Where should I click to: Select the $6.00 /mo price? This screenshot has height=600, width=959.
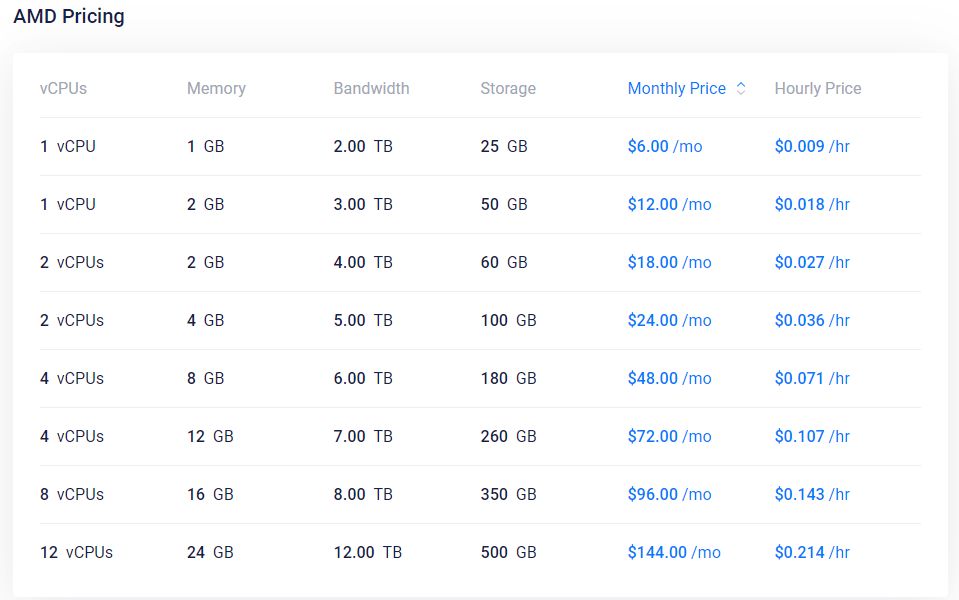(x=665, y=147)
